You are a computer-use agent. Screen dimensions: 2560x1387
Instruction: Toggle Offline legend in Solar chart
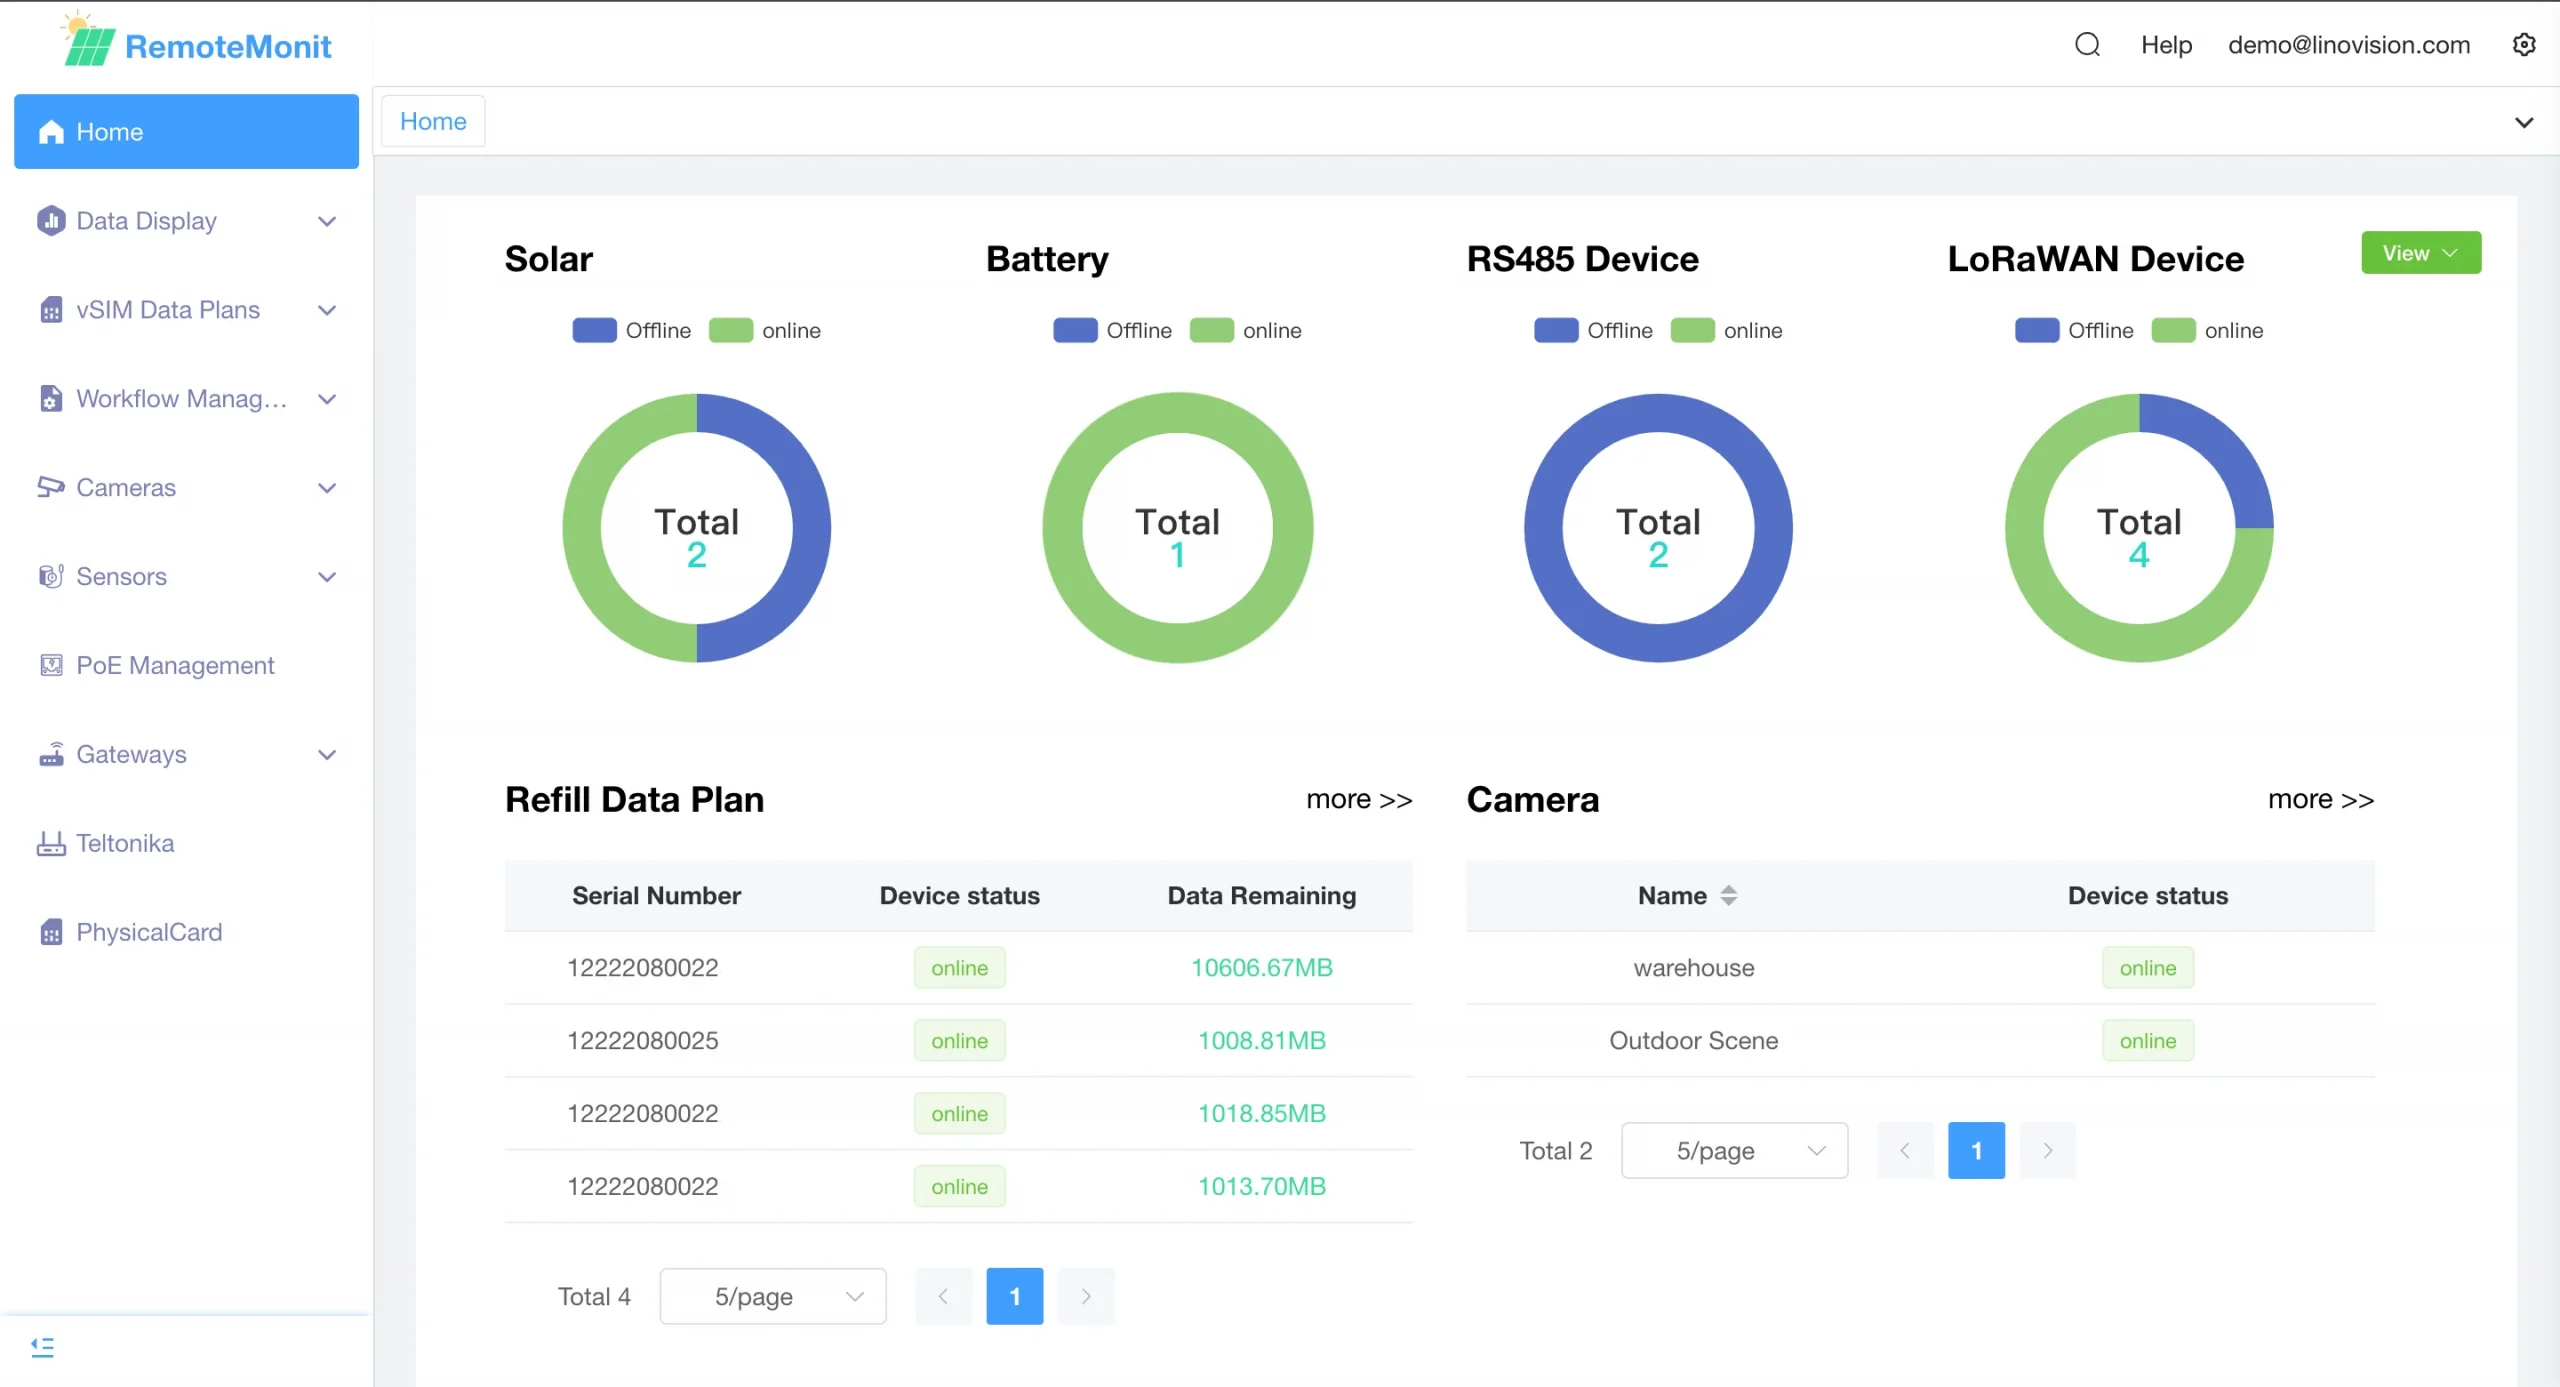(x=594, y=331)
